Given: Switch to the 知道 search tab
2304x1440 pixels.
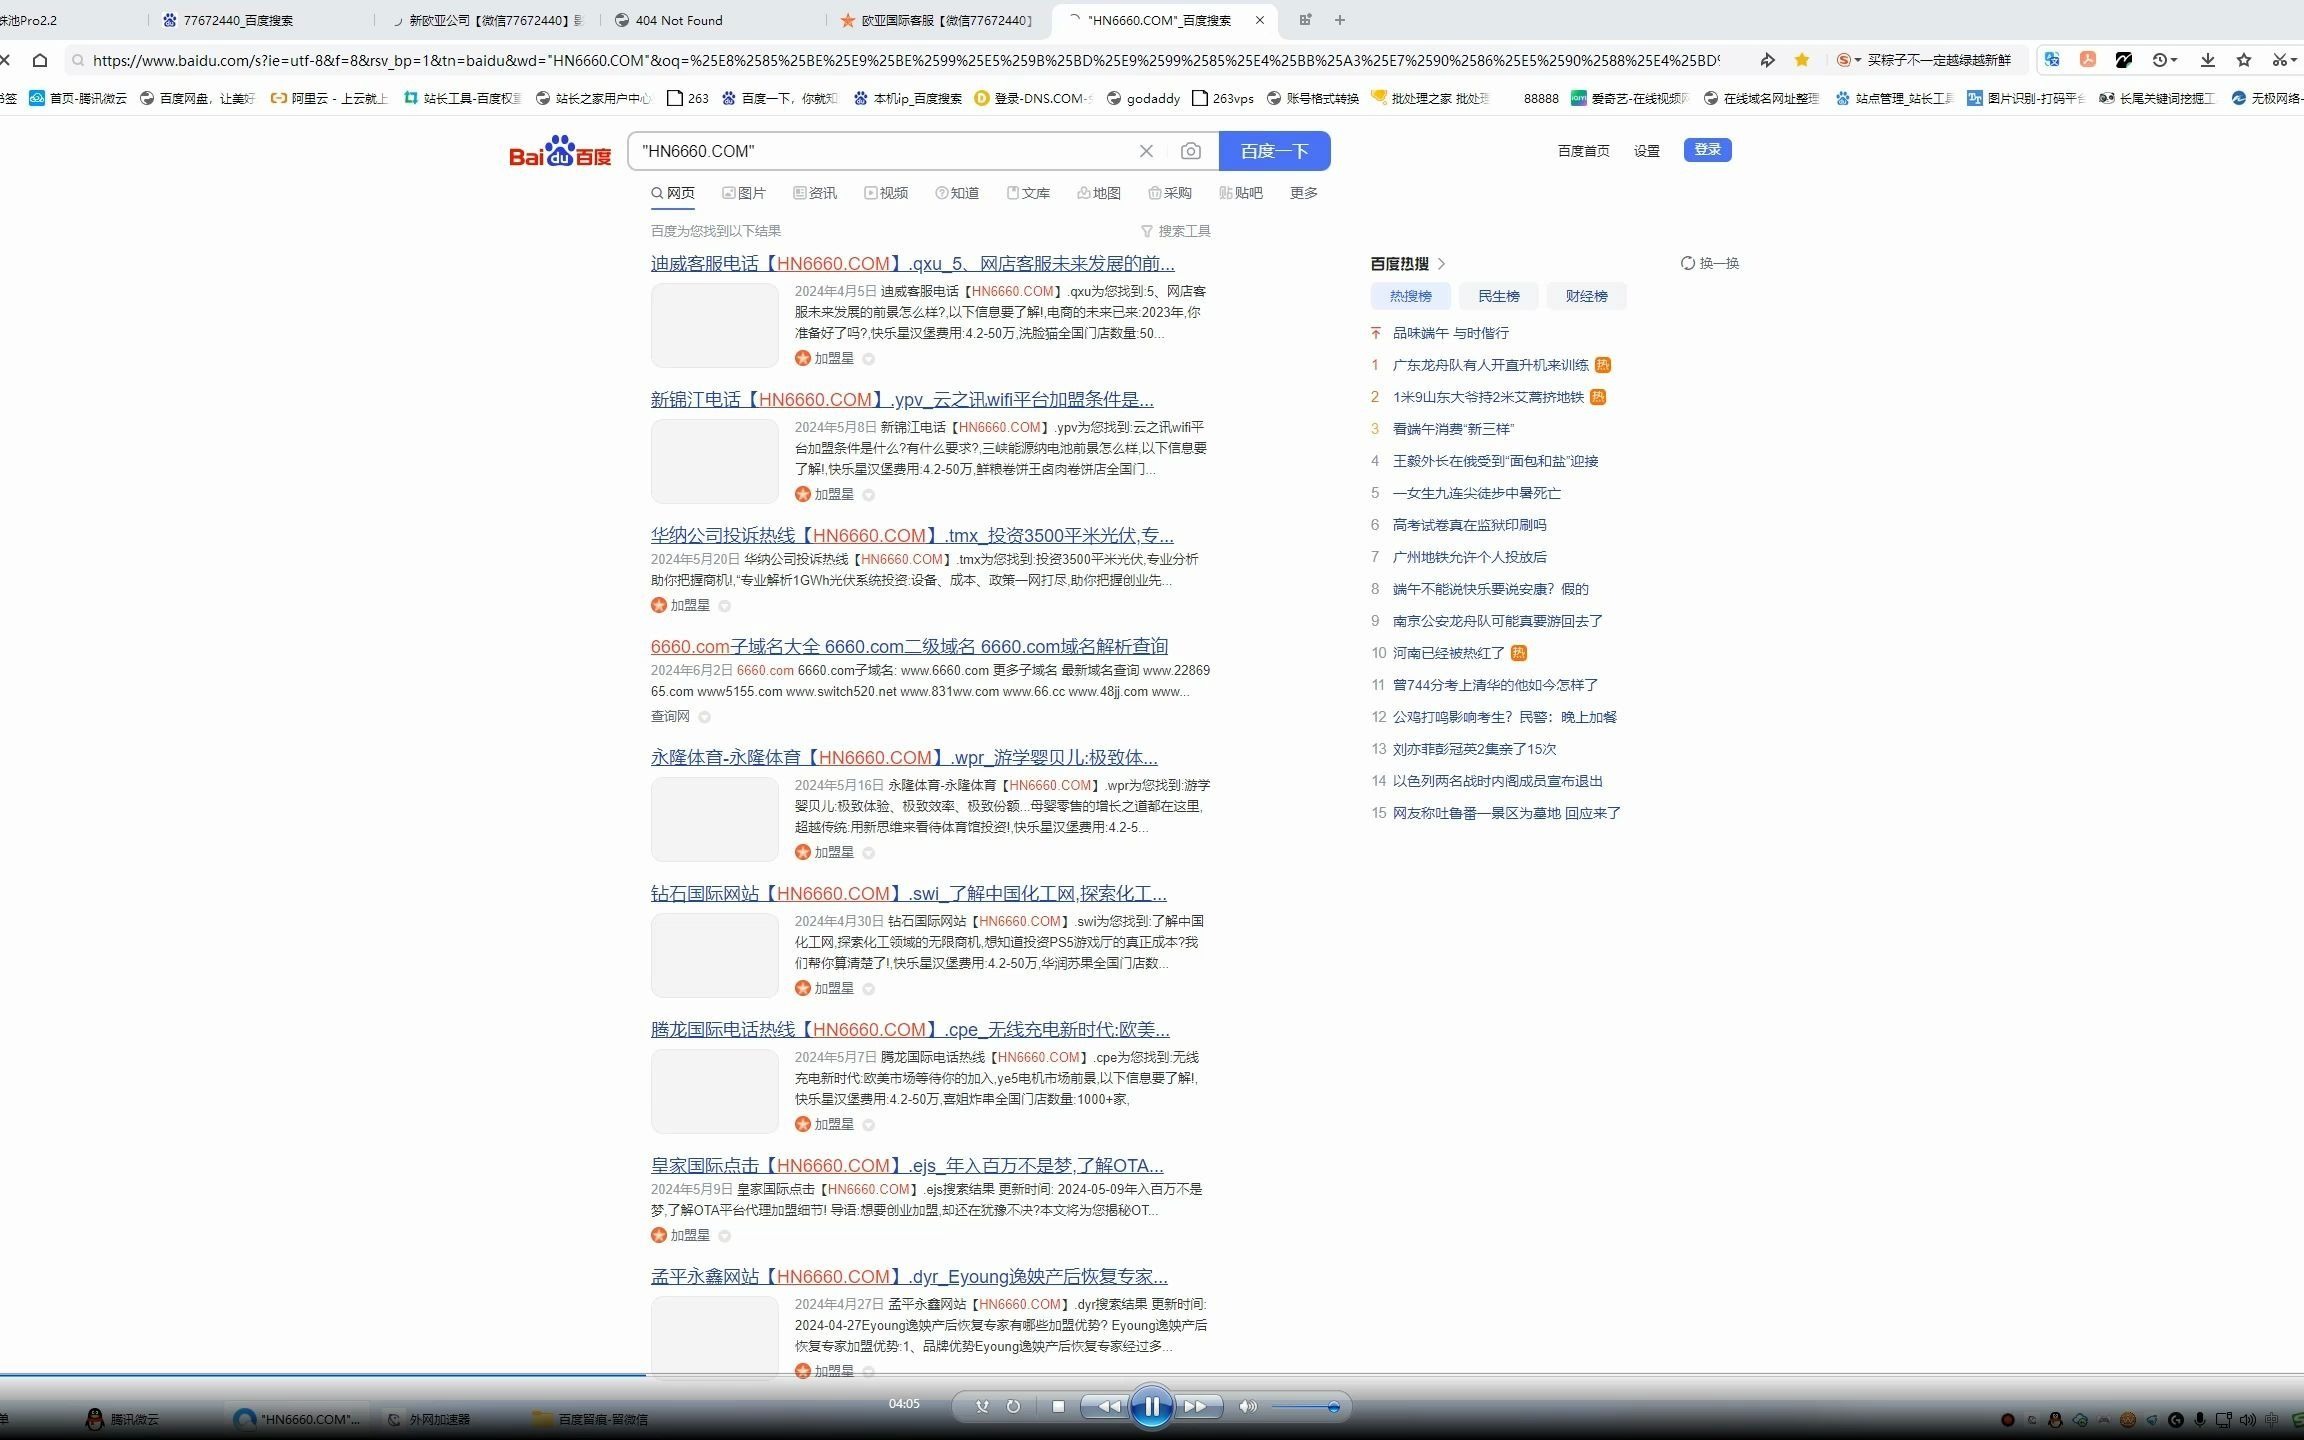Looking at the screenshot, I should 957,193.
